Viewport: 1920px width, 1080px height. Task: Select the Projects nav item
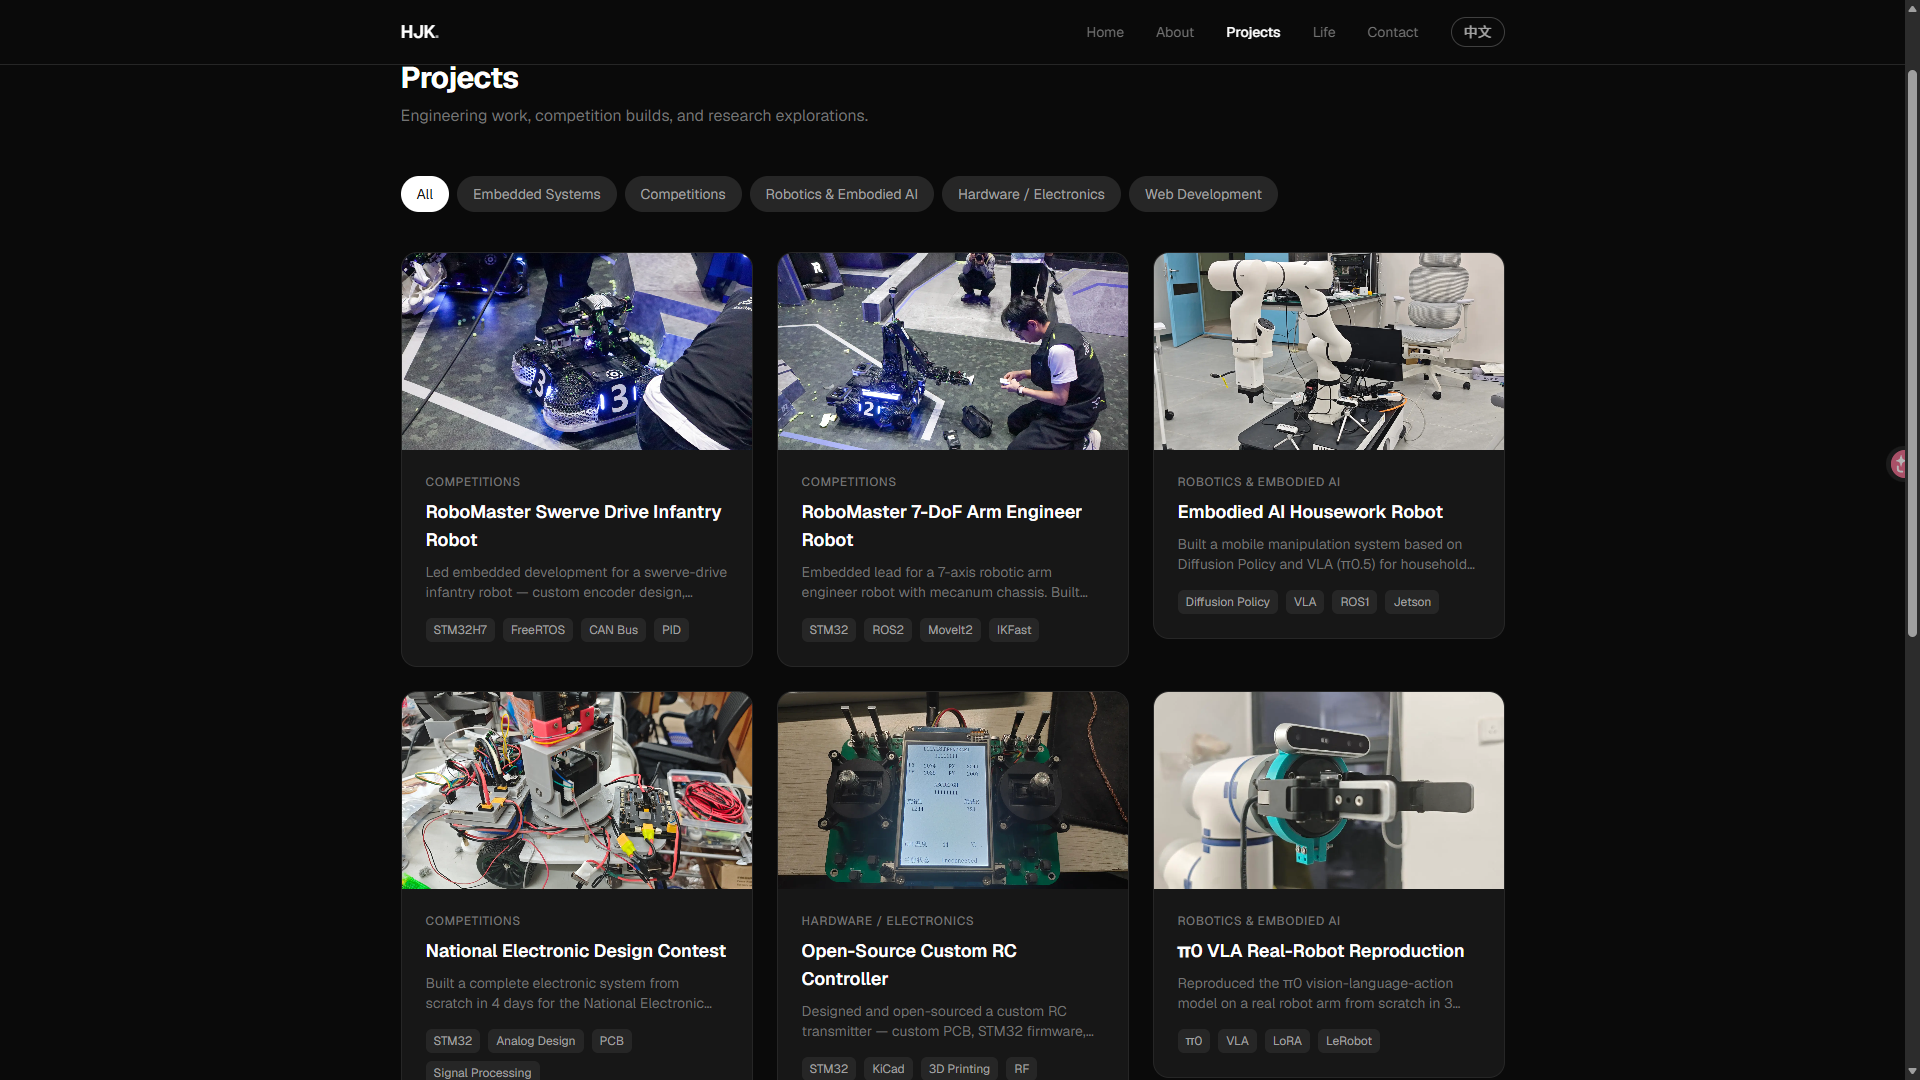click(1253, 32)
